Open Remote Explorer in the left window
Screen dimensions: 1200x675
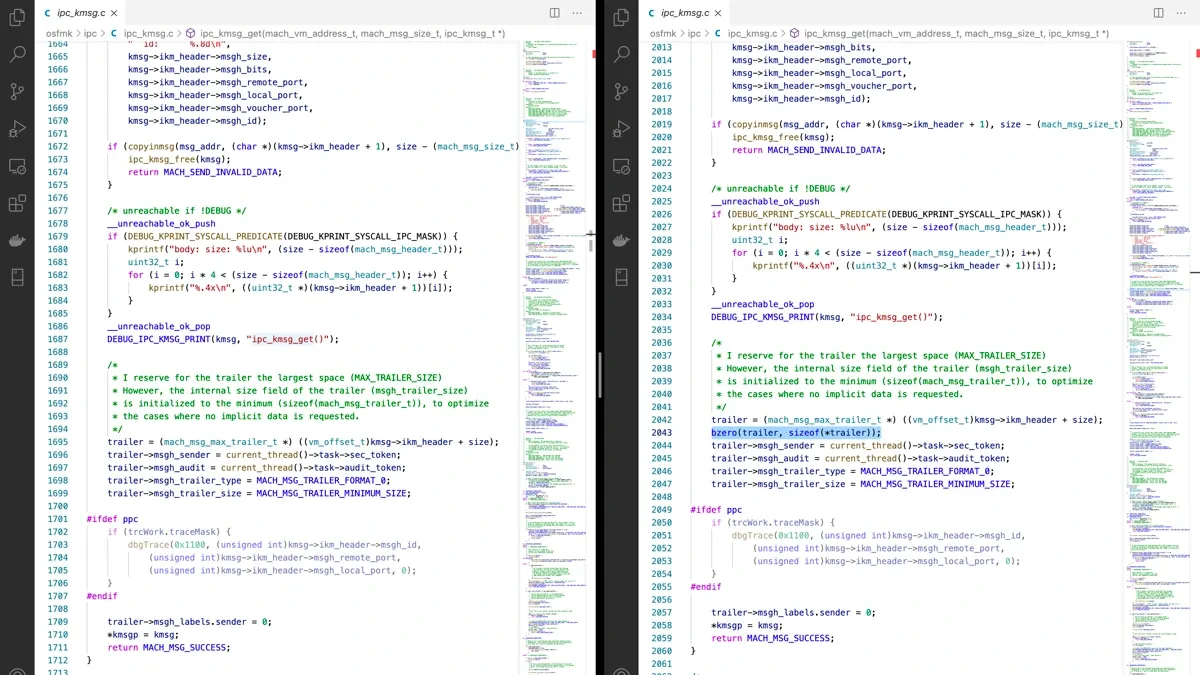coord(17,165)
